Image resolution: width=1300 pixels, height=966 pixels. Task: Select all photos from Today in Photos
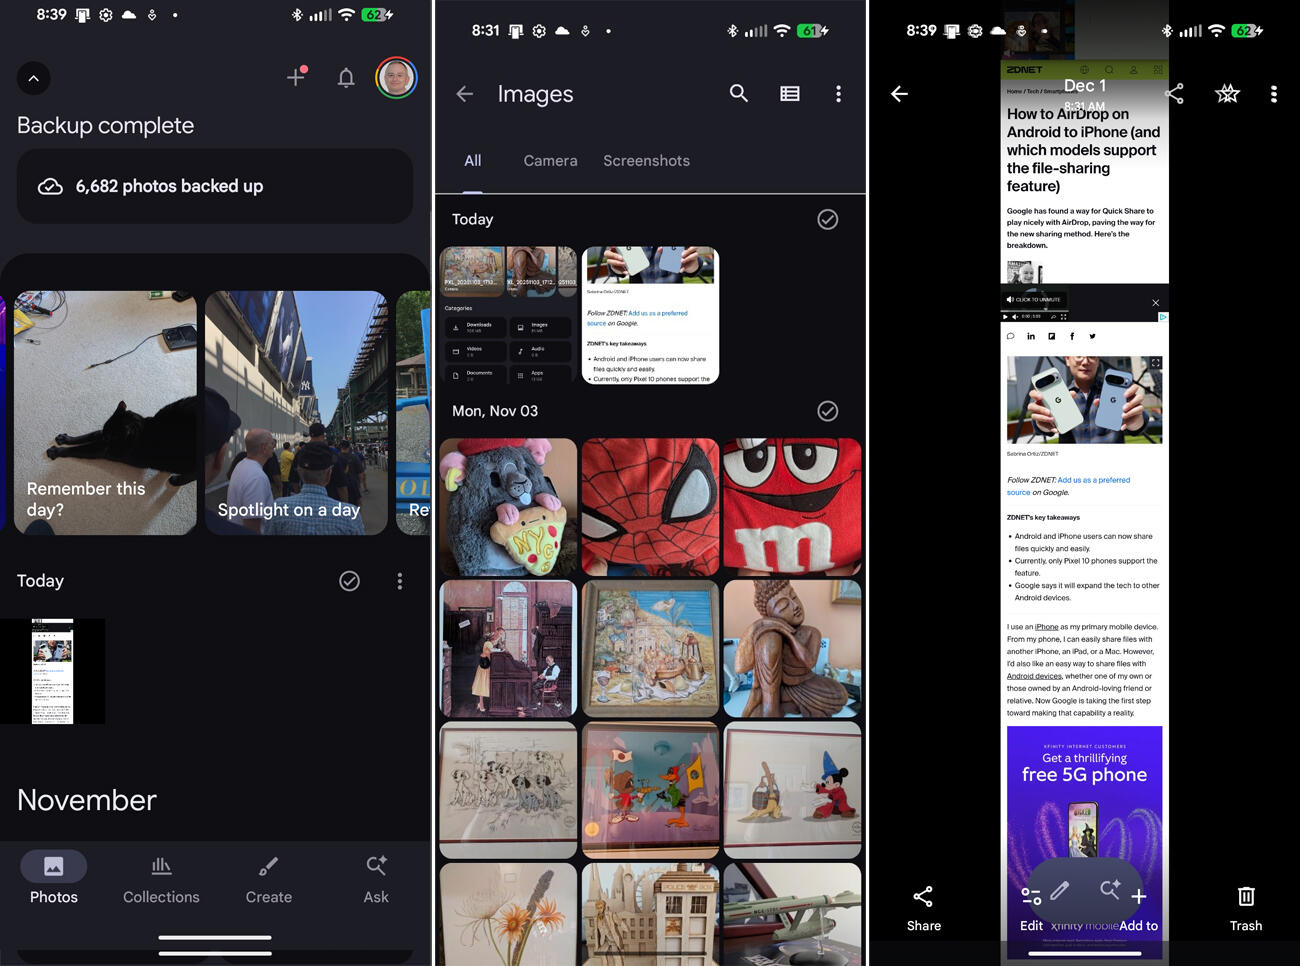point(349,581)
